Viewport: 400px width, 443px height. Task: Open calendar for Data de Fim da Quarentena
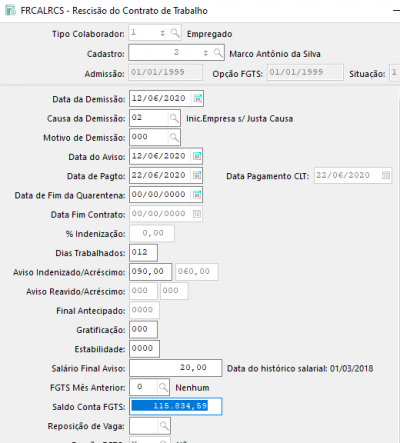click(197, 195)
